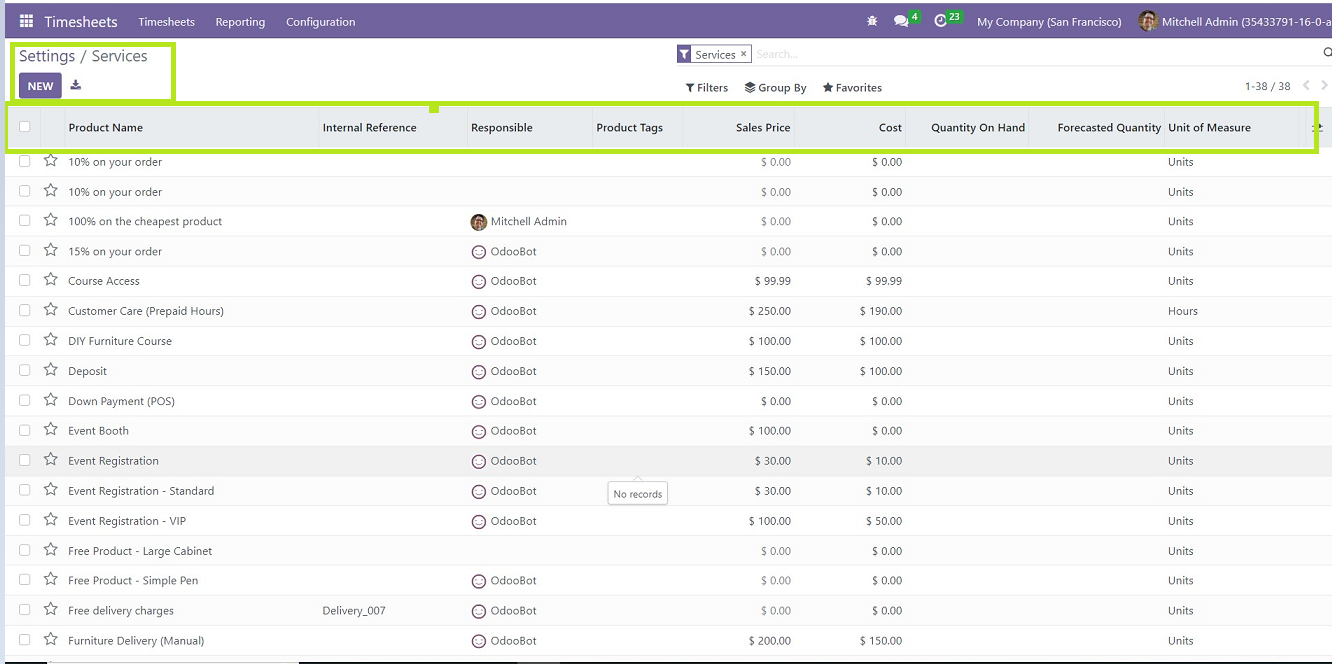This screenshot has height=664, width=1332.
Task: Click the Mitchell Admin avatar in navbar
Action: pos(1148,21)
